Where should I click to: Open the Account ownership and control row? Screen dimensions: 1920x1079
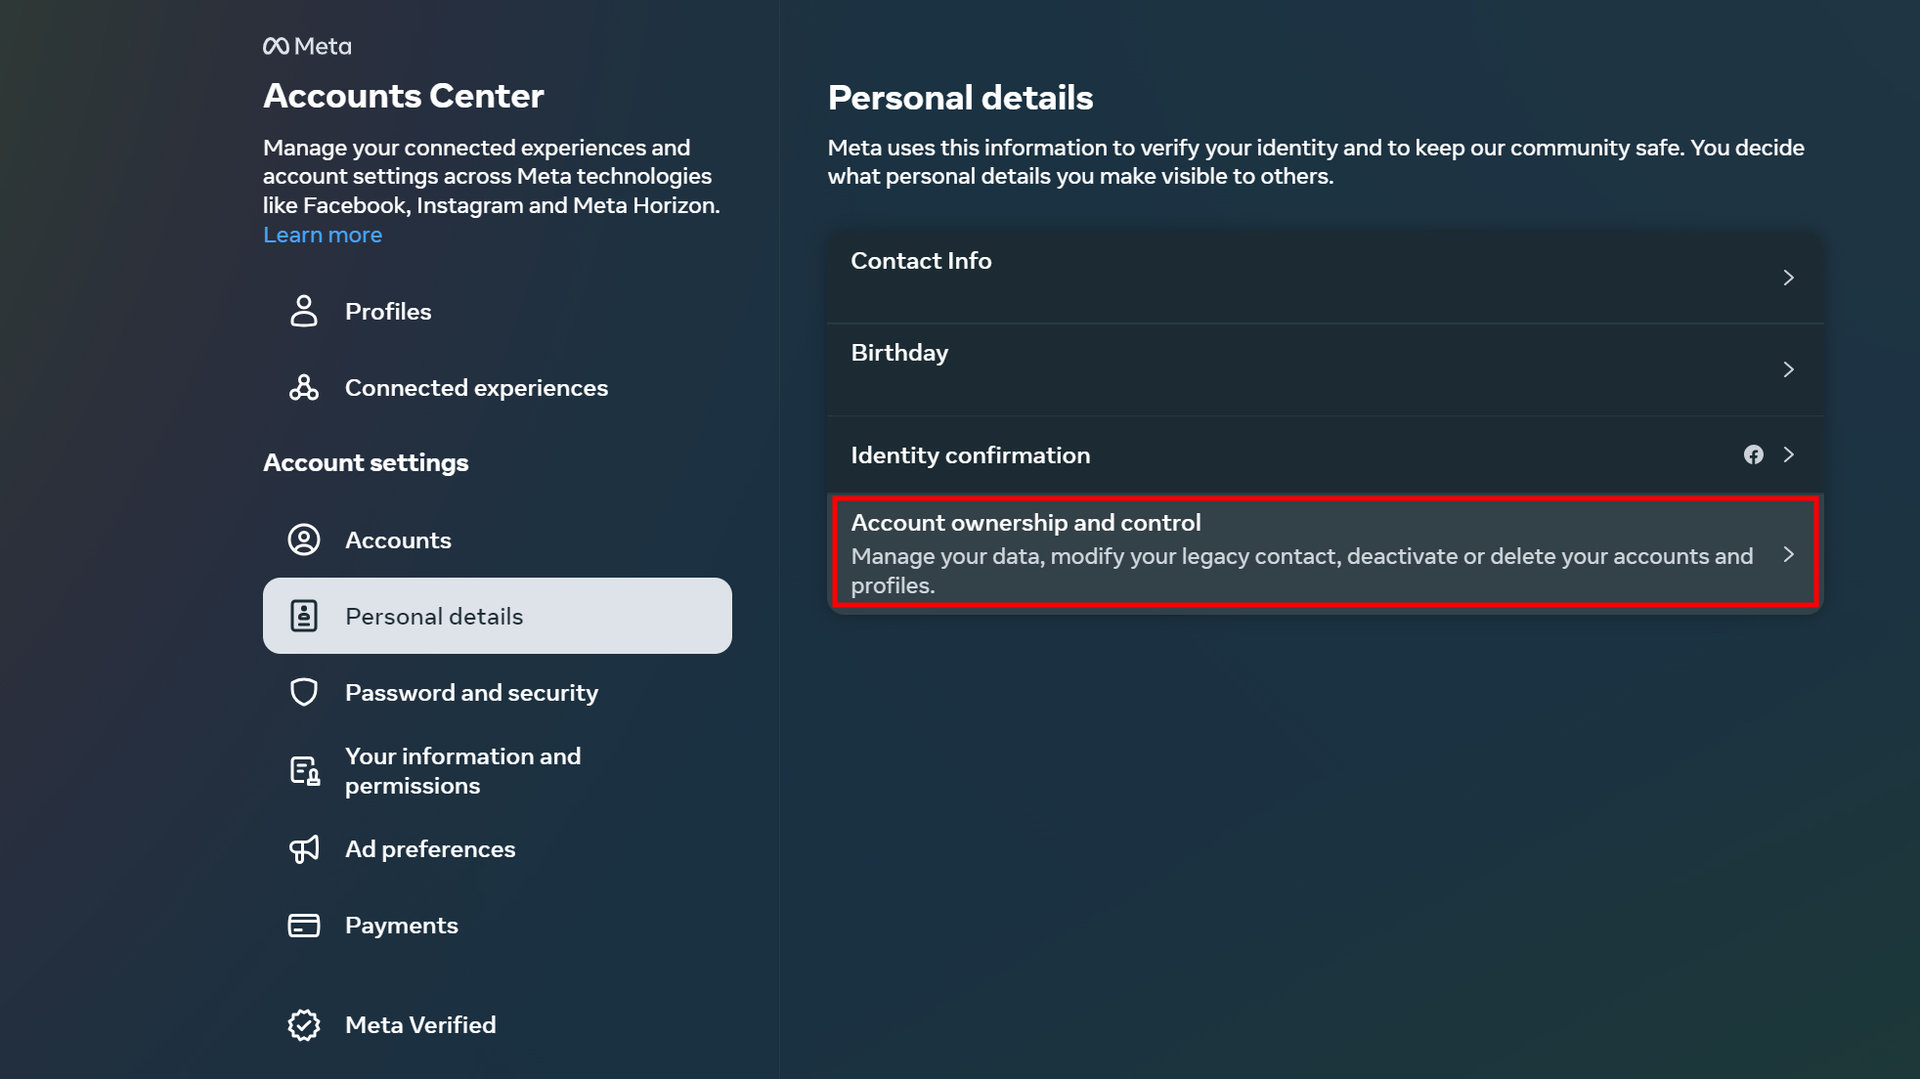(1300, 554)
